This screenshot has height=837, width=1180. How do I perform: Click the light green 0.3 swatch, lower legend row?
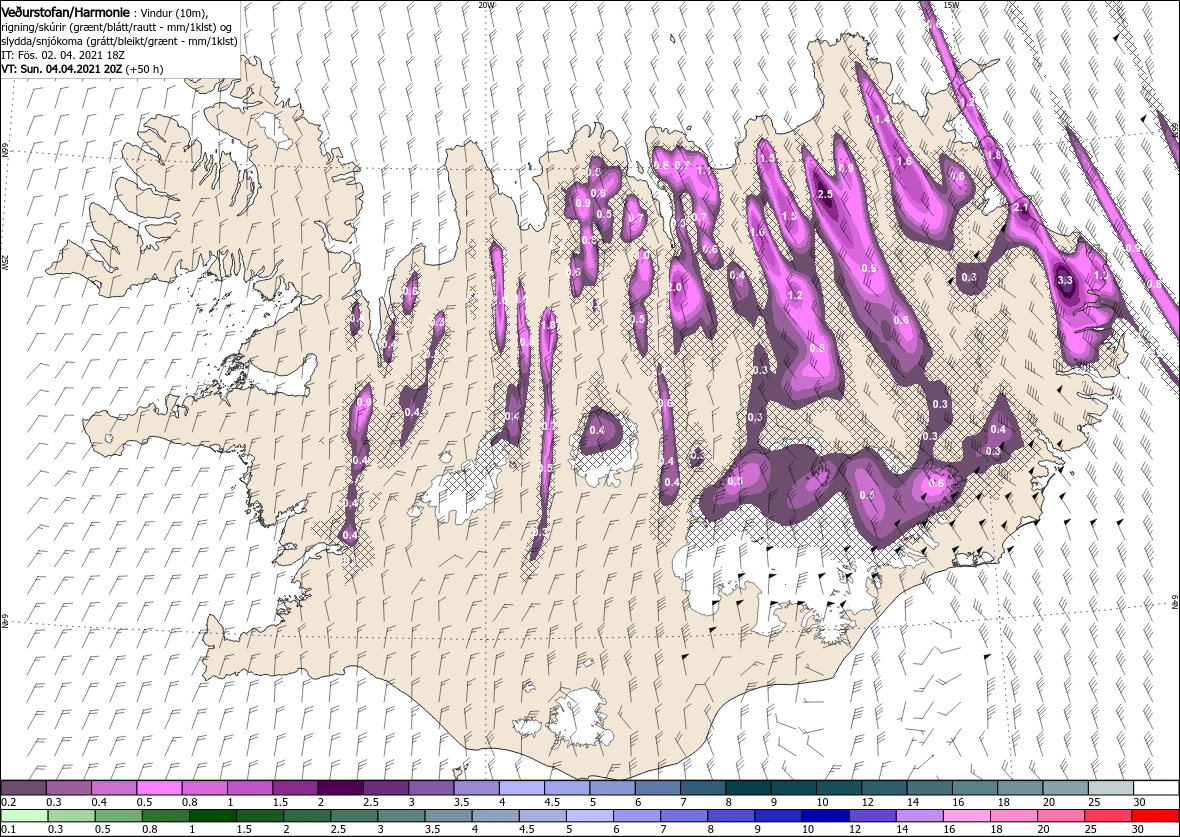[71, 816]
